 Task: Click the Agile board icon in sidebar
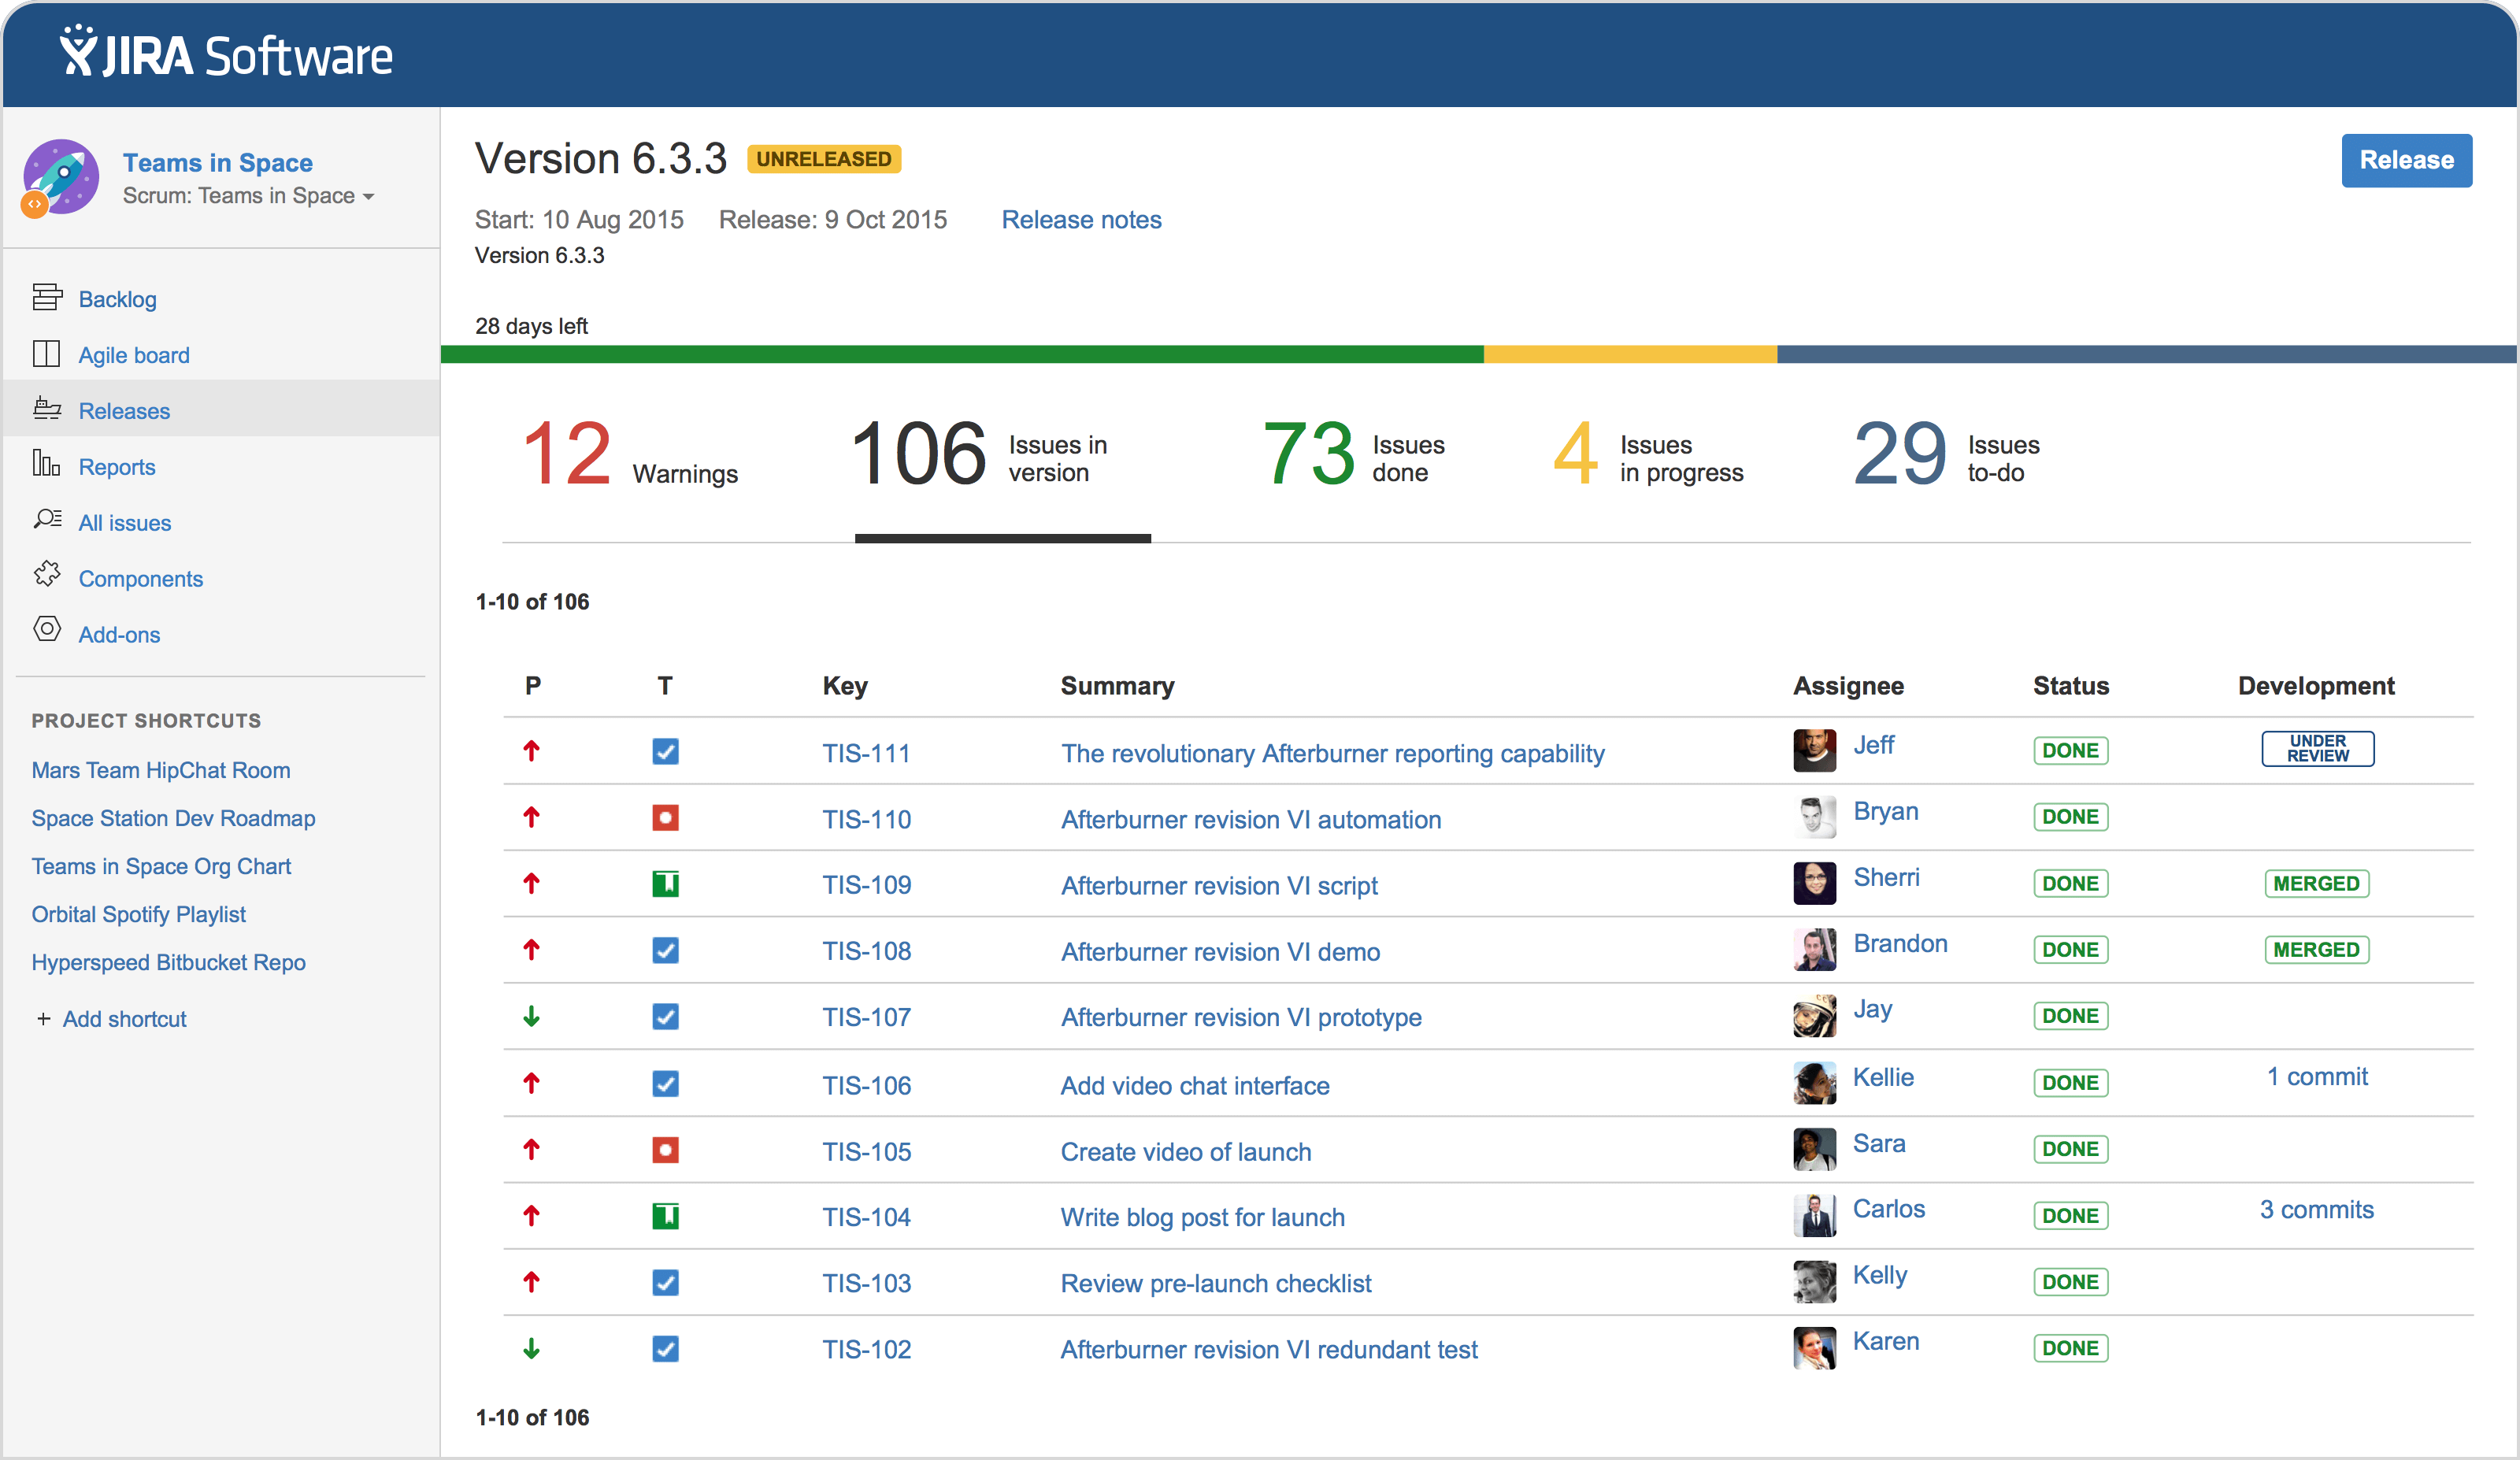pyautogui.click(x=47, y=354)
